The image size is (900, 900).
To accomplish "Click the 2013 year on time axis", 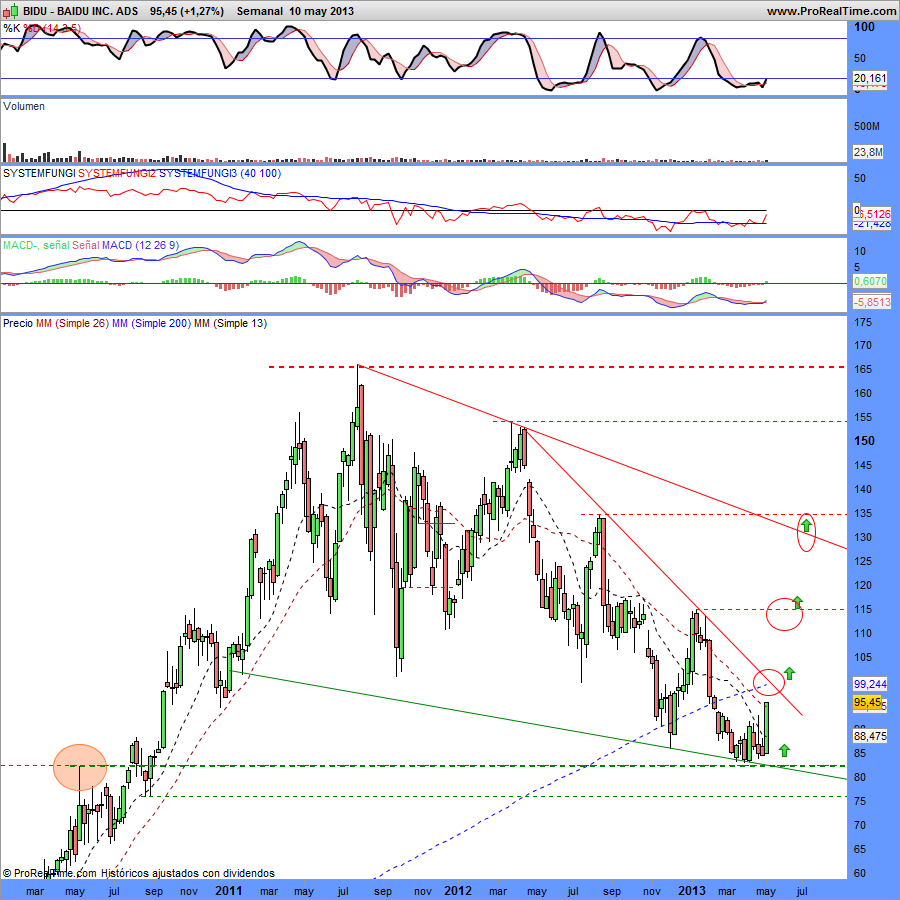I will (x=692, y=891).
